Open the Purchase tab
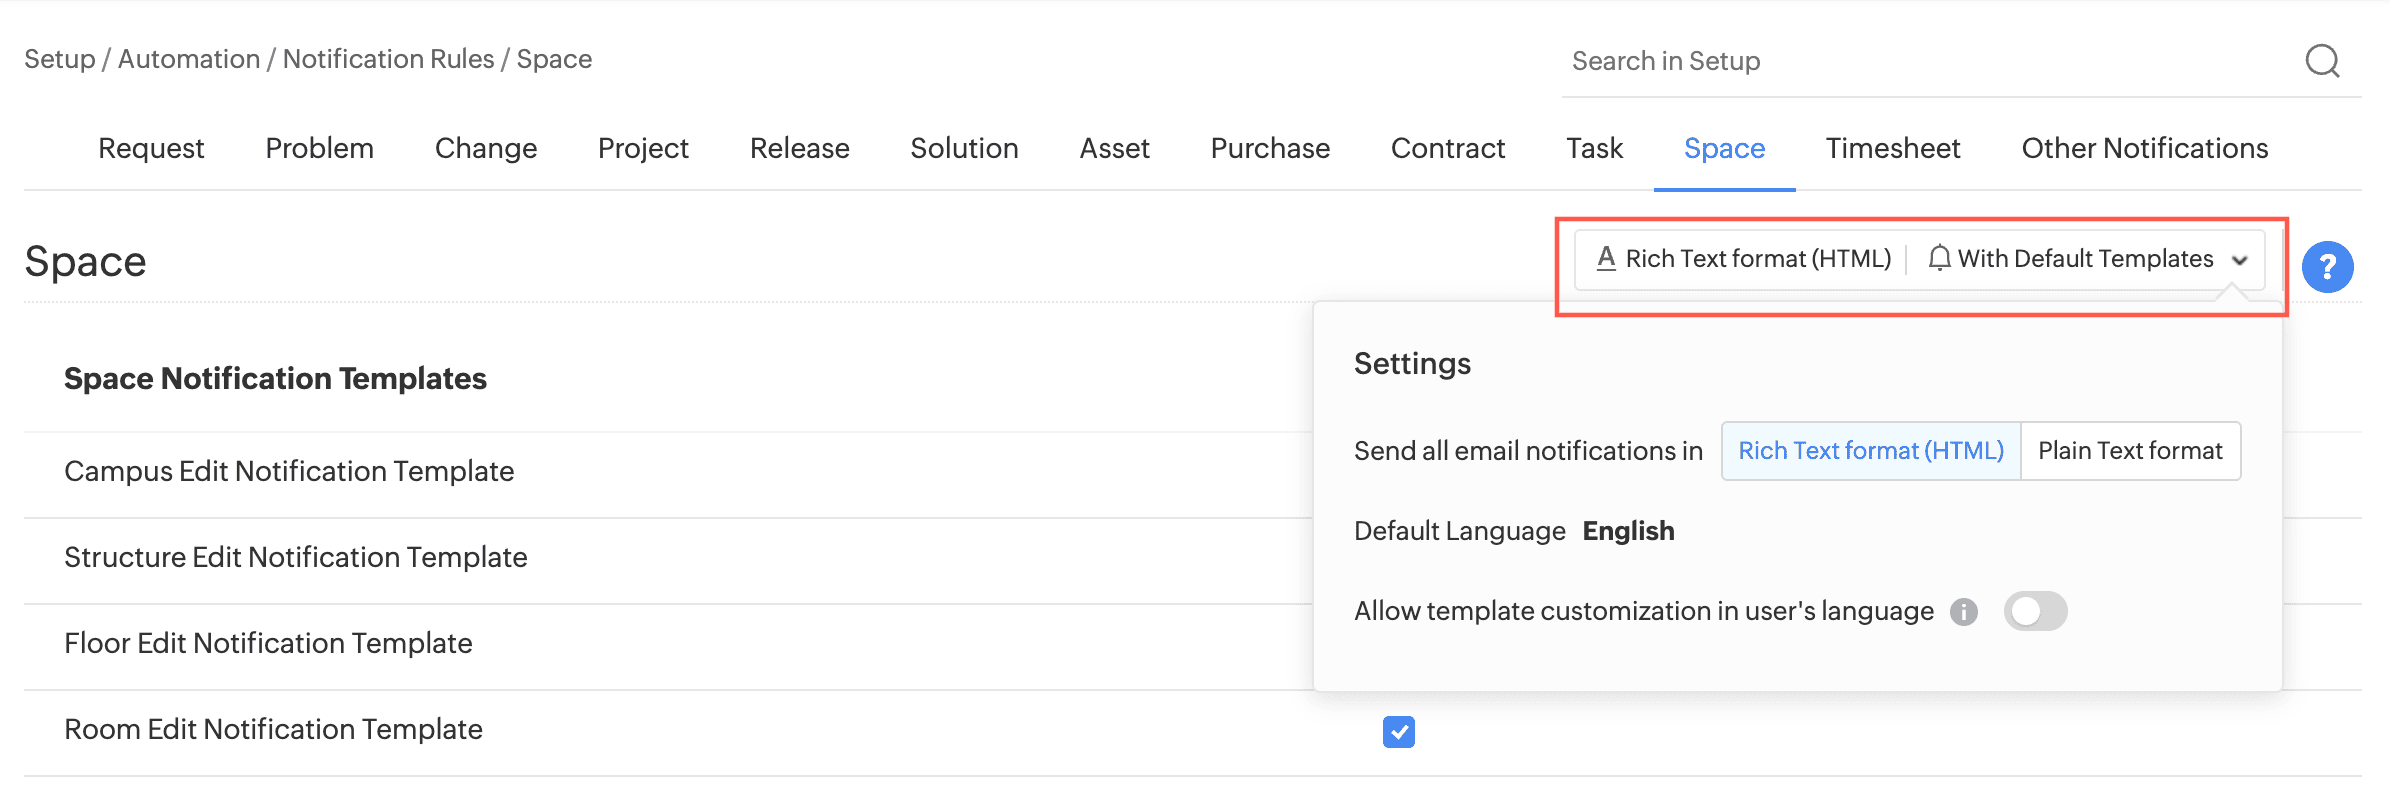 tap(1270, 148)
